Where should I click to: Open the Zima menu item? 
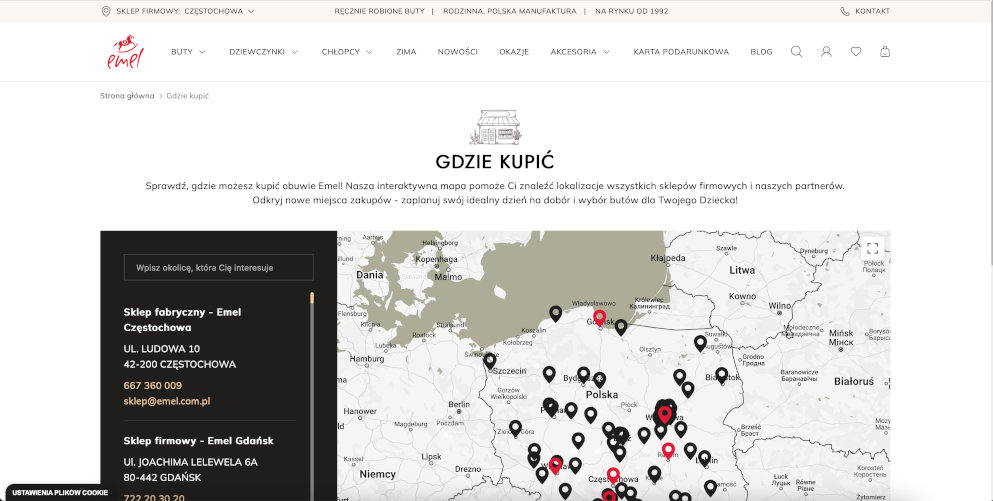pyautogui.click(x=406, y=52)
